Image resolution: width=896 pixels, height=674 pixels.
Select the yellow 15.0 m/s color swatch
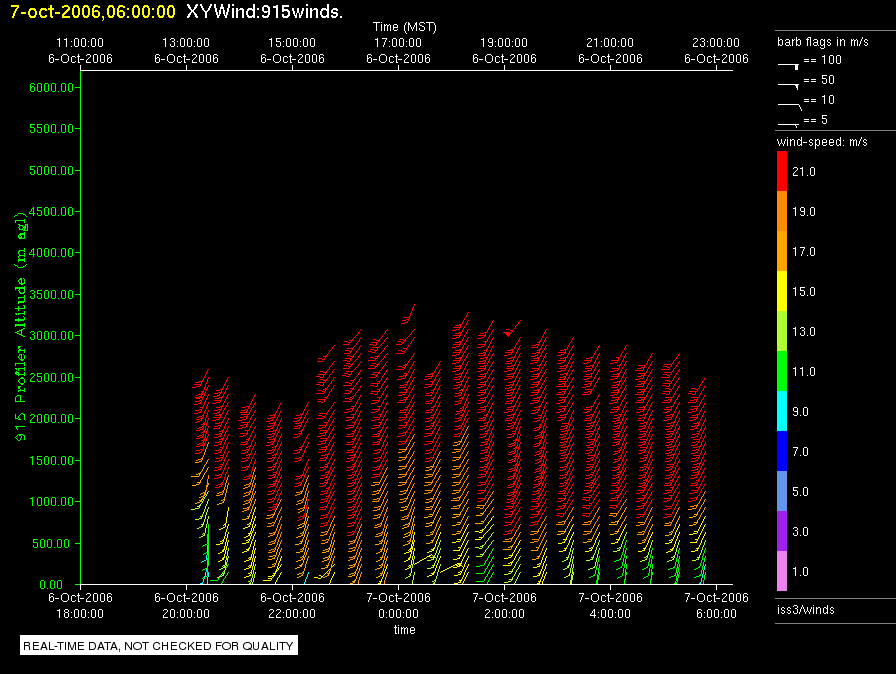782,291
